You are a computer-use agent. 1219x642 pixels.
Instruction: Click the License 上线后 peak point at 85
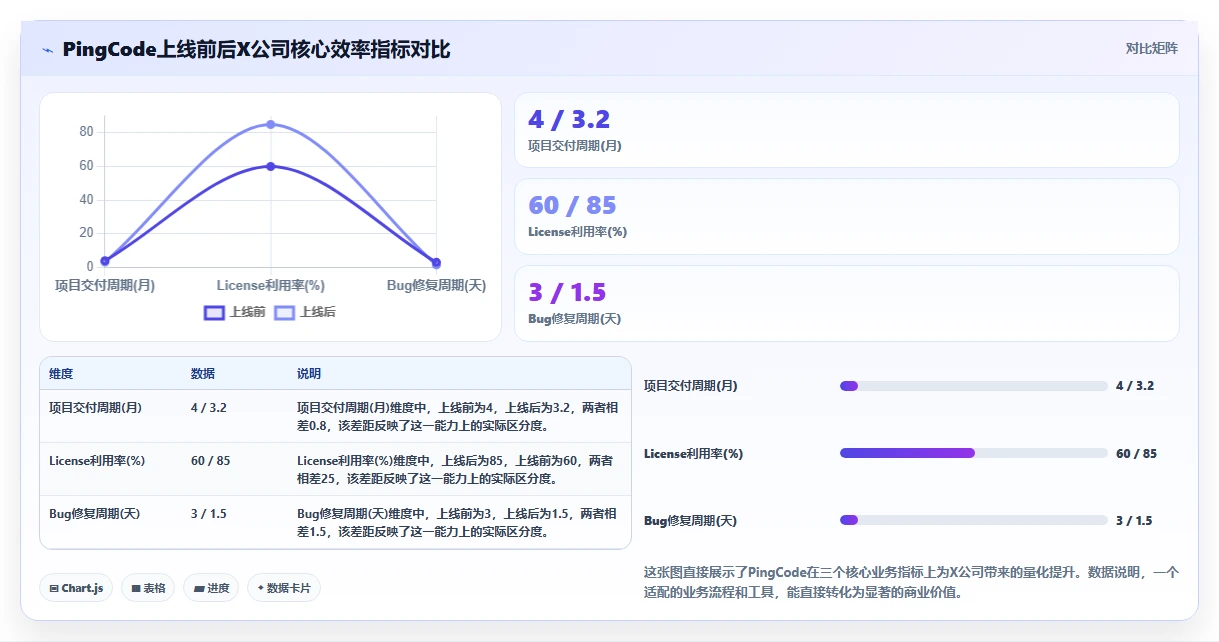[x=270, y=124]
